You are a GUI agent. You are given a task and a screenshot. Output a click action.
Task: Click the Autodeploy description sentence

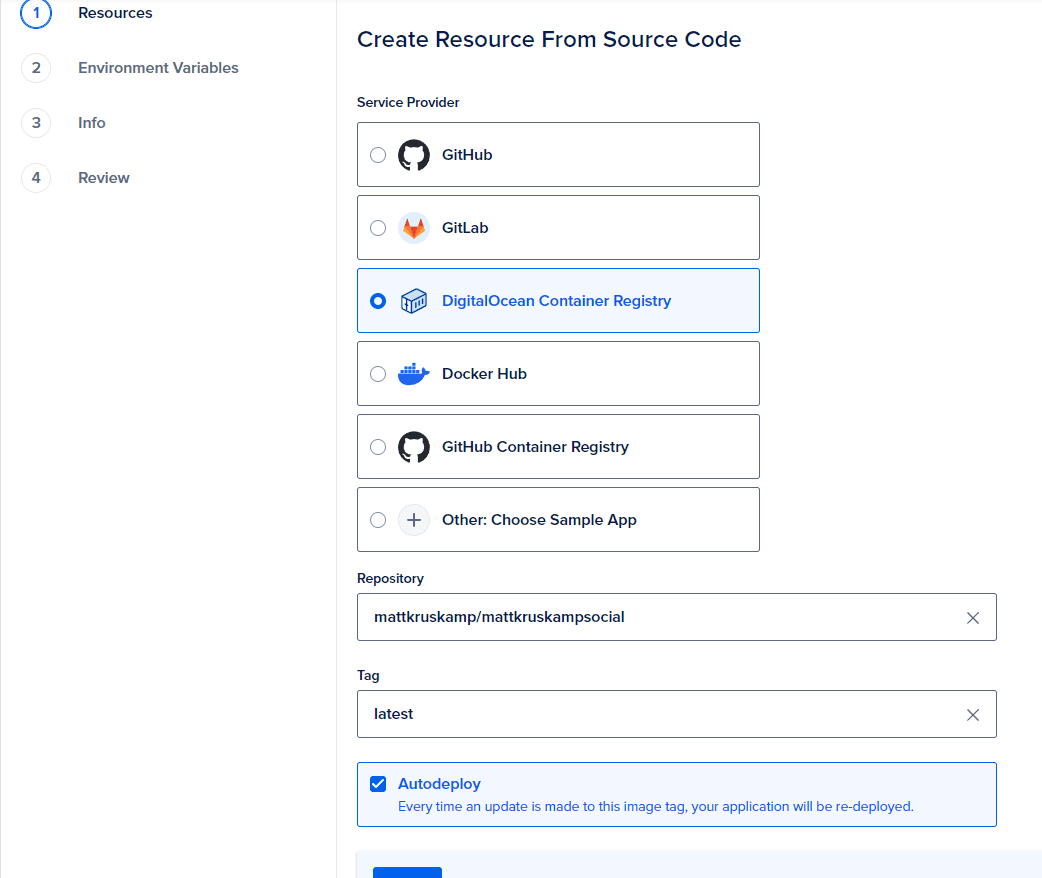656,807
